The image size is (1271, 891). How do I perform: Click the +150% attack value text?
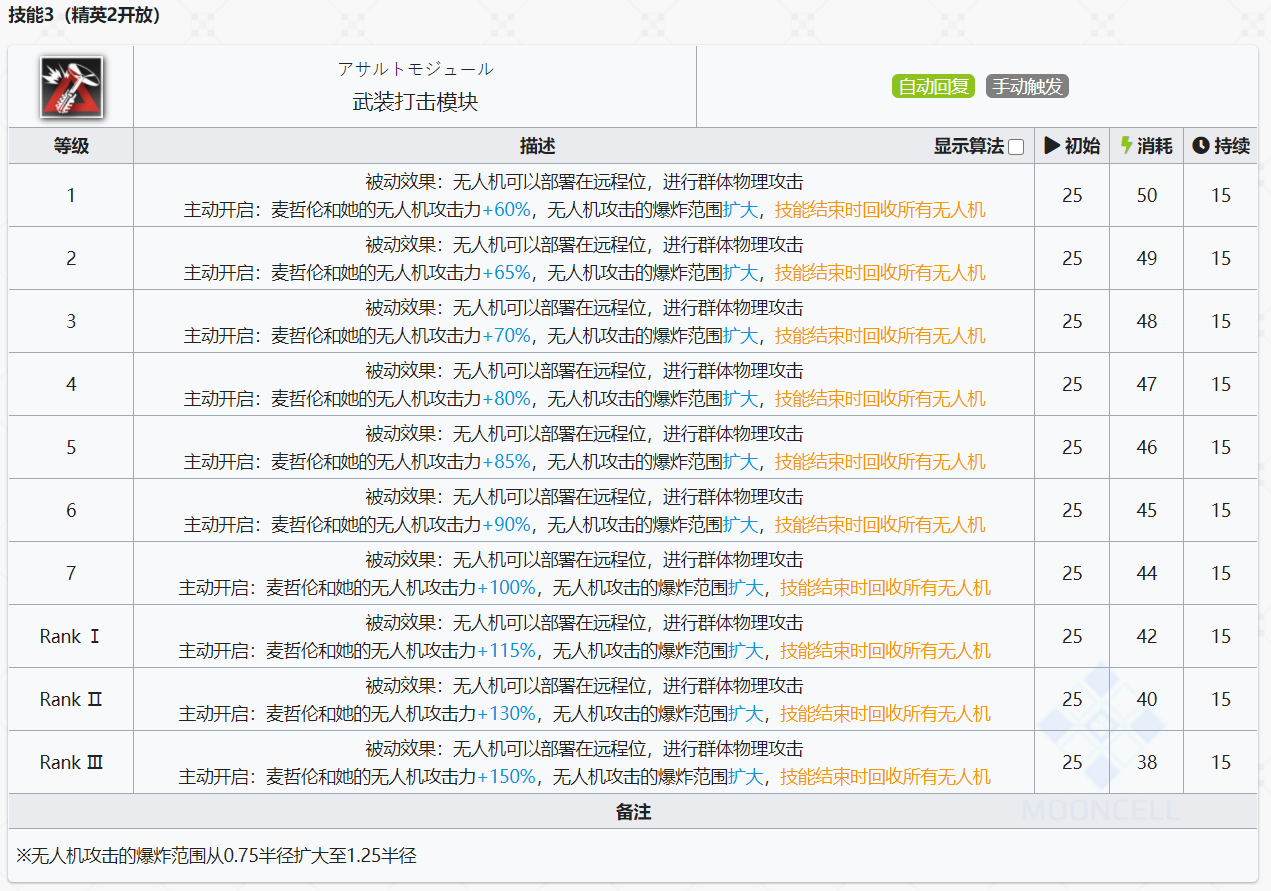pyautogui.click(x=506, y=777)
